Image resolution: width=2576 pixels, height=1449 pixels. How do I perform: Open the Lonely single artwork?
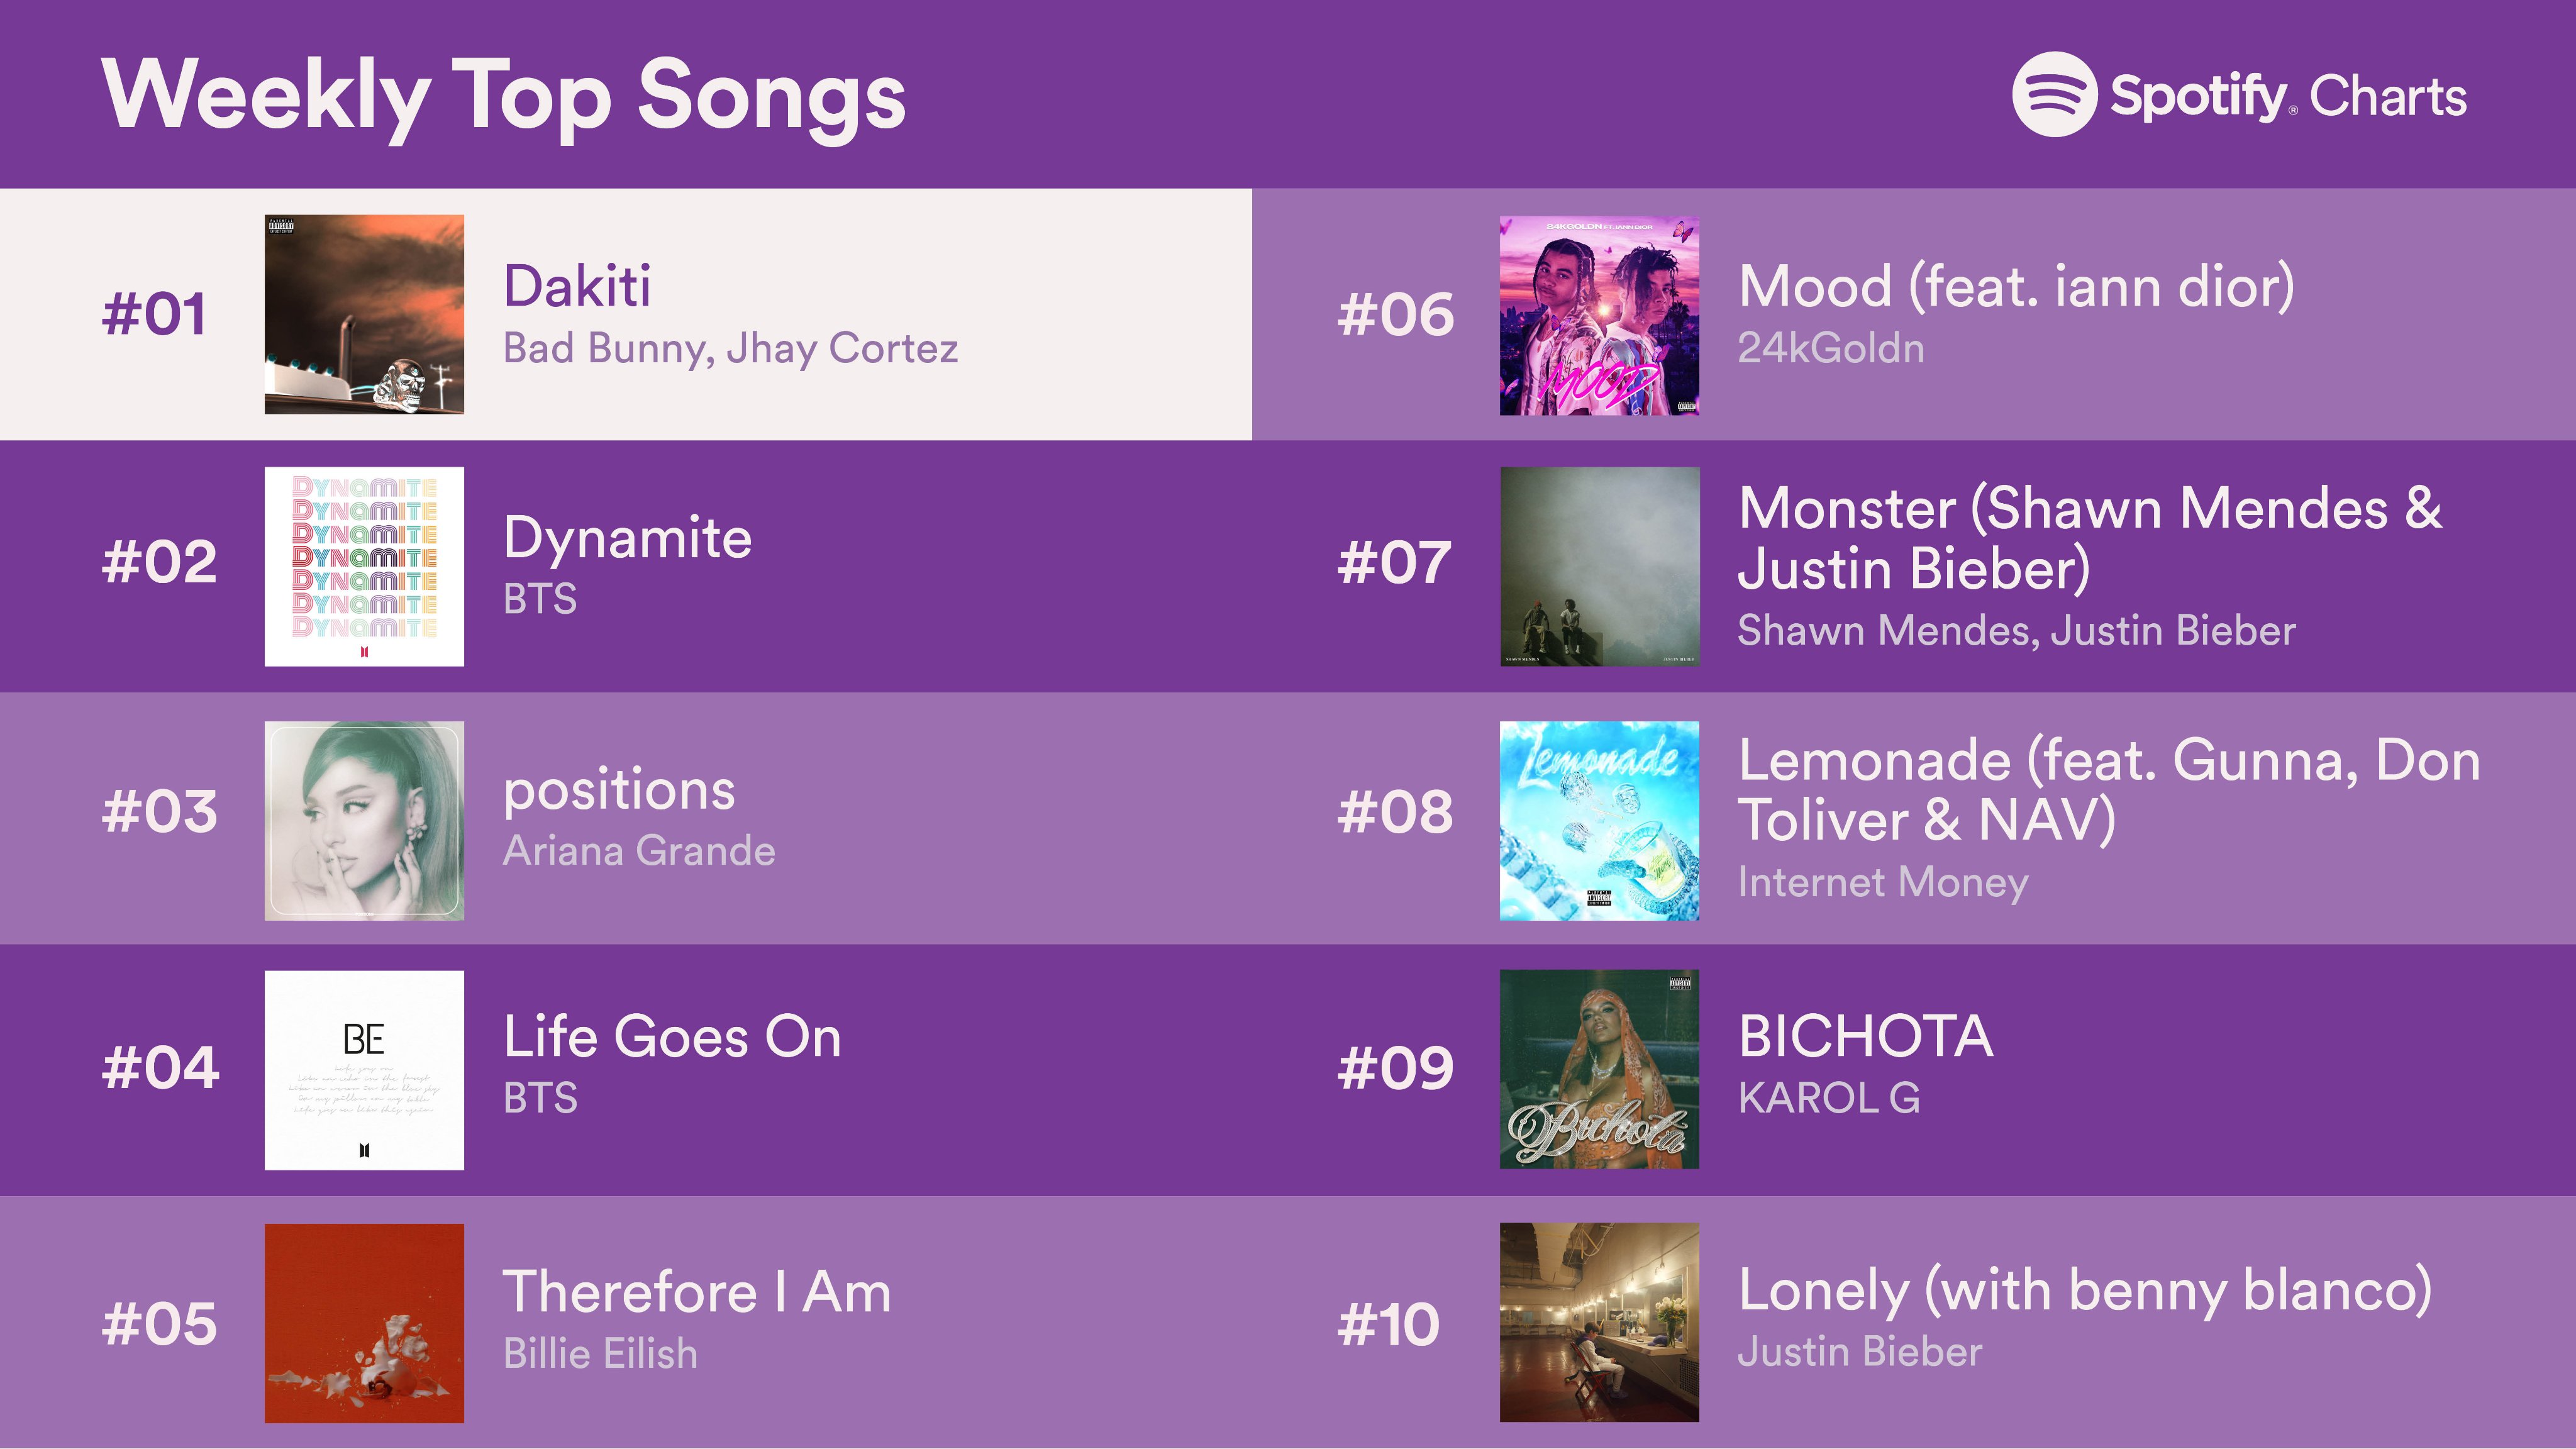pos(1598,1322)
